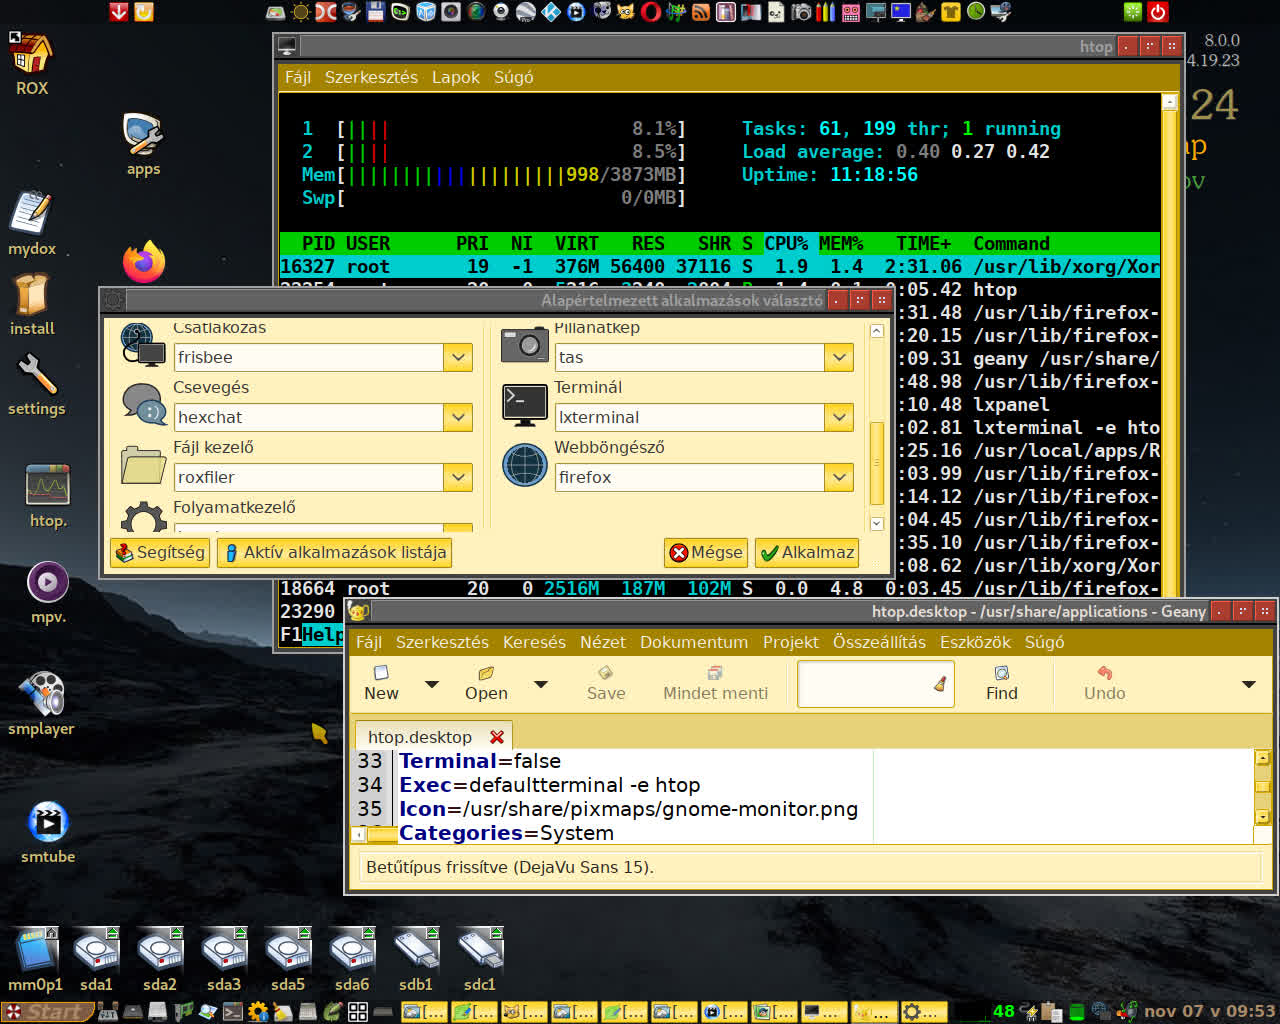
Task: Click the red power icon in top tray
Action: point(1158,12)
